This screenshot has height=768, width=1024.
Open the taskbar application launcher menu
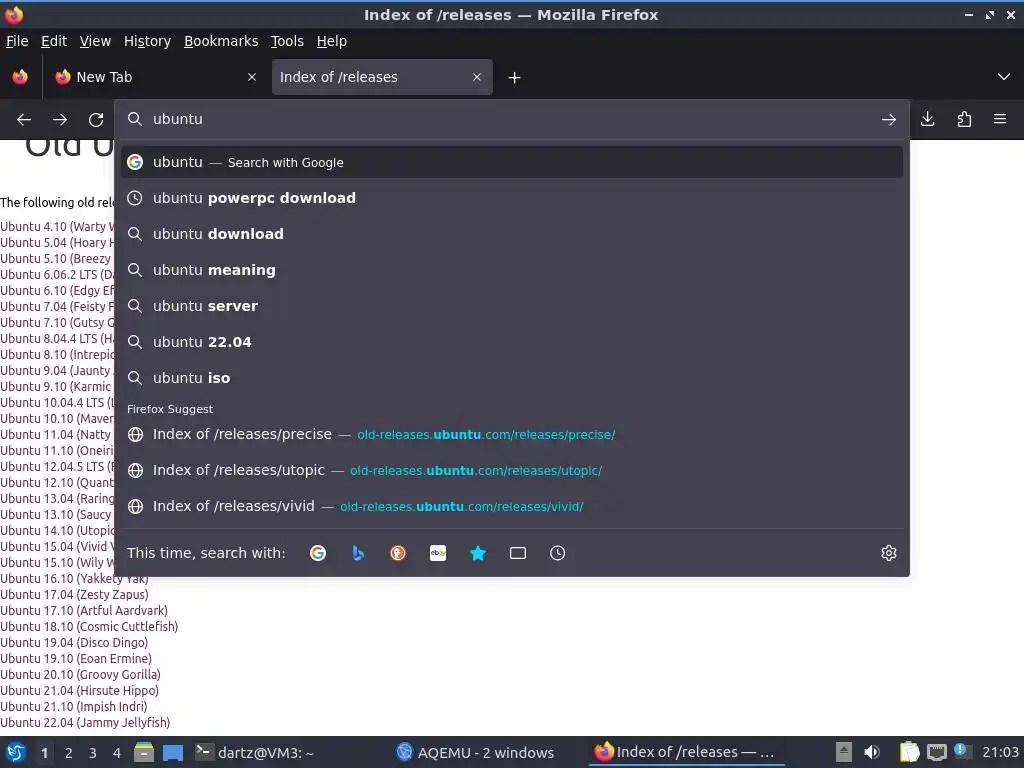tap(16, 752)
